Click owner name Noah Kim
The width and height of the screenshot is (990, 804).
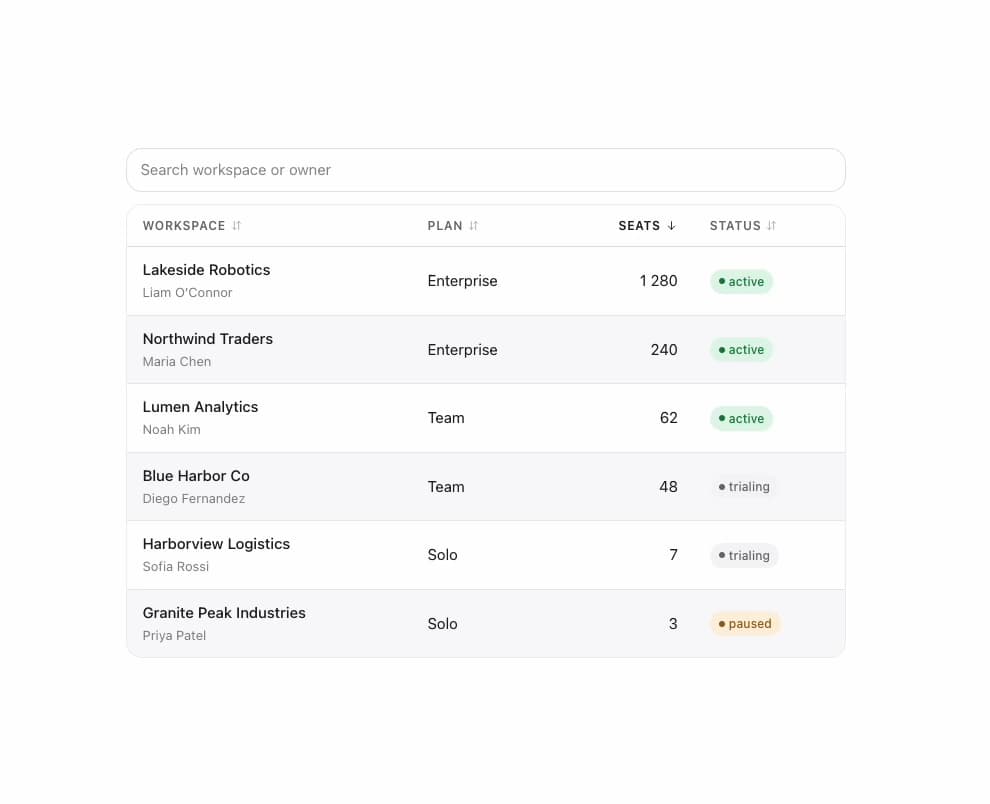tap(172, 429)
